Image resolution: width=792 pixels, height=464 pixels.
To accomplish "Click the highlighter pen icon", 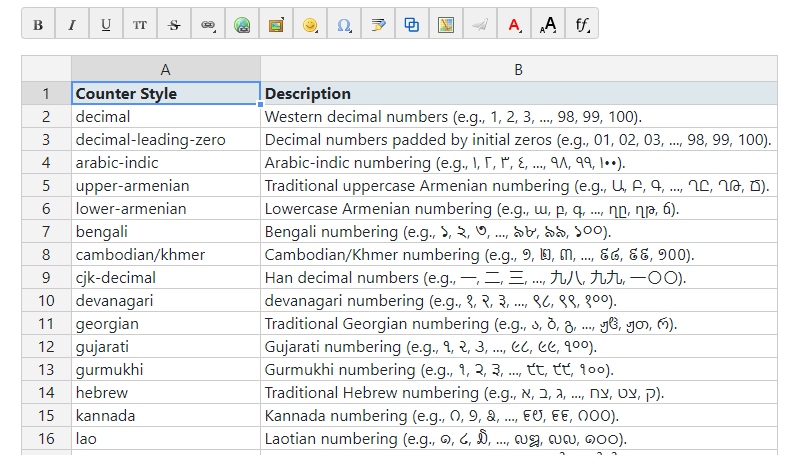I will coord(378,25).
